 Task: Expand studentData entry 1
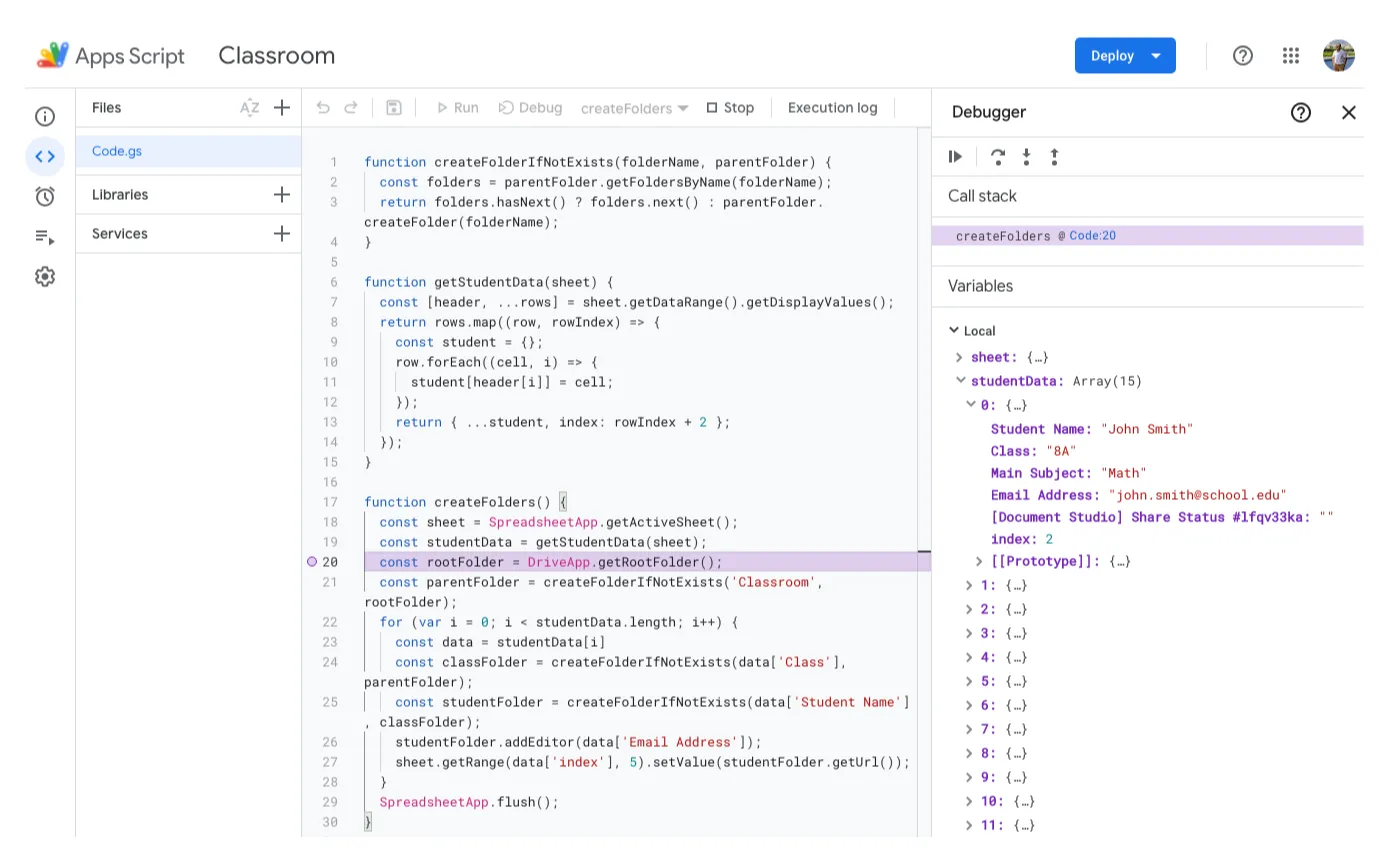[x=968, y=585]
